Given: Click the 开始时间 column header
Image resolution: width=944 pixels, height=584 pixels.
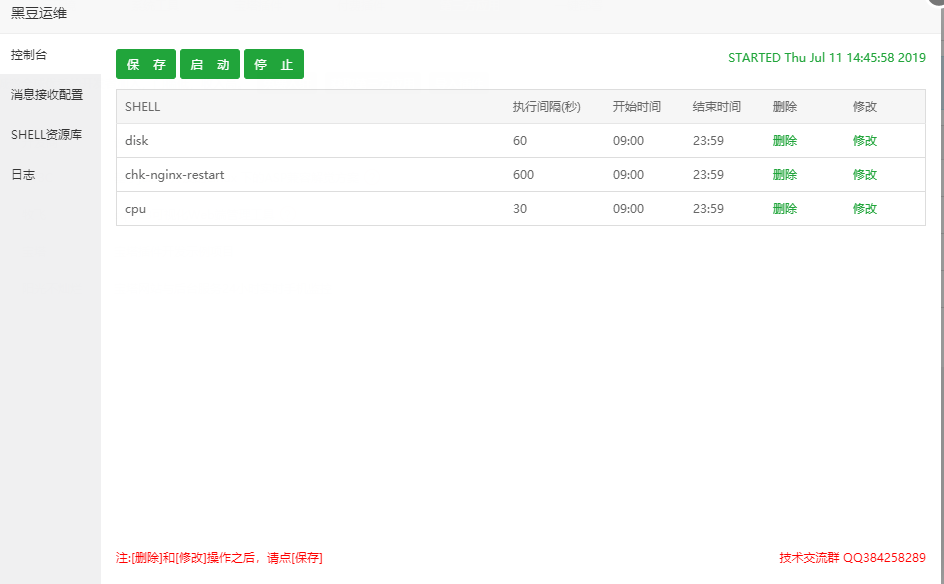Looking at the screenshot, I should (637, 107).
